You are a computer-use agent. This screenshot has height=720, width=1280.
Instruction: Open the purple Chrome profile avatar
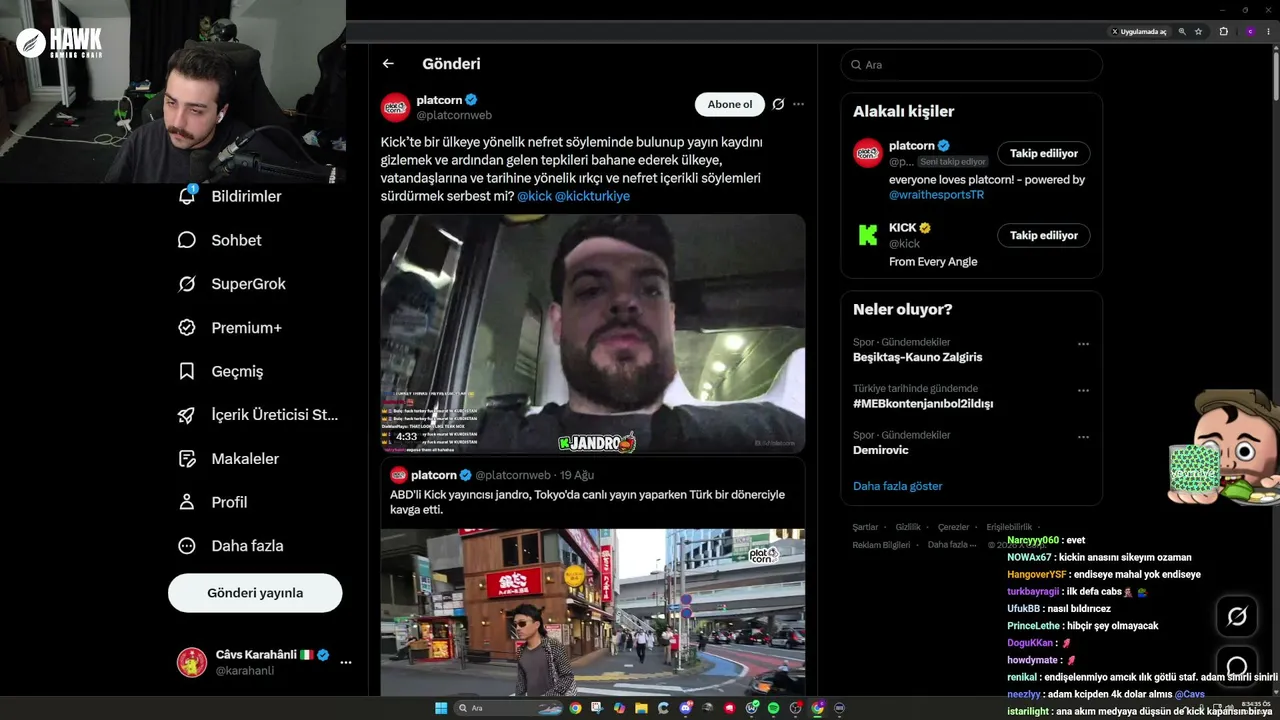(1250, 32)
